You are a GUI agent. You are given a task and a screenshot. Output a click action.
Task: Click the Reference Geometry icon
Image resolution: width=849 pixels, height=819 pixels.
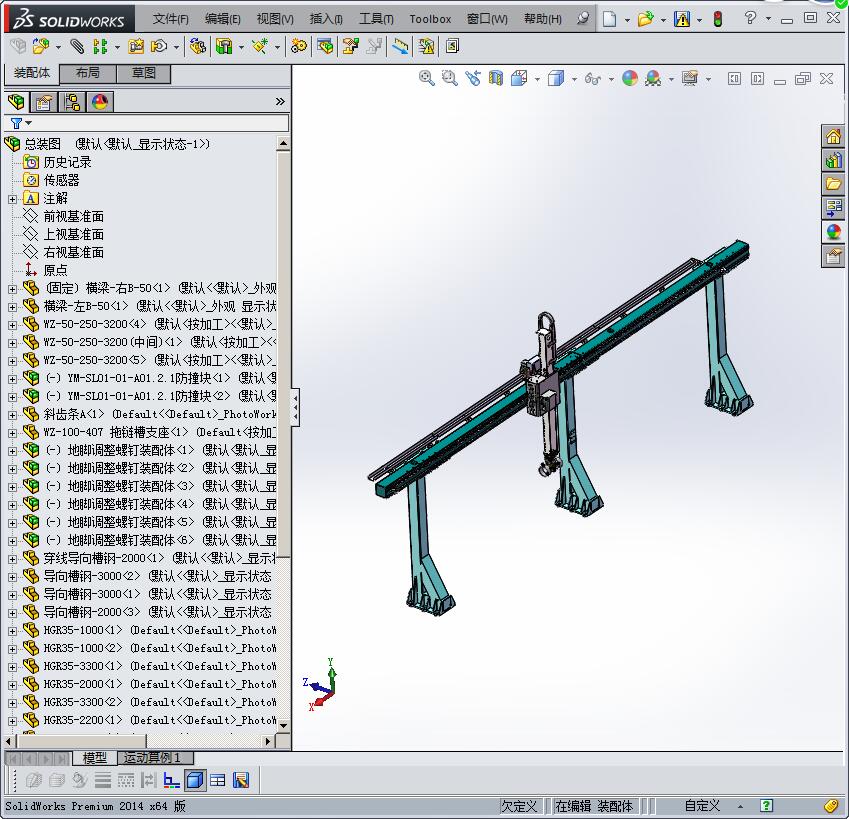pos(259,47)
